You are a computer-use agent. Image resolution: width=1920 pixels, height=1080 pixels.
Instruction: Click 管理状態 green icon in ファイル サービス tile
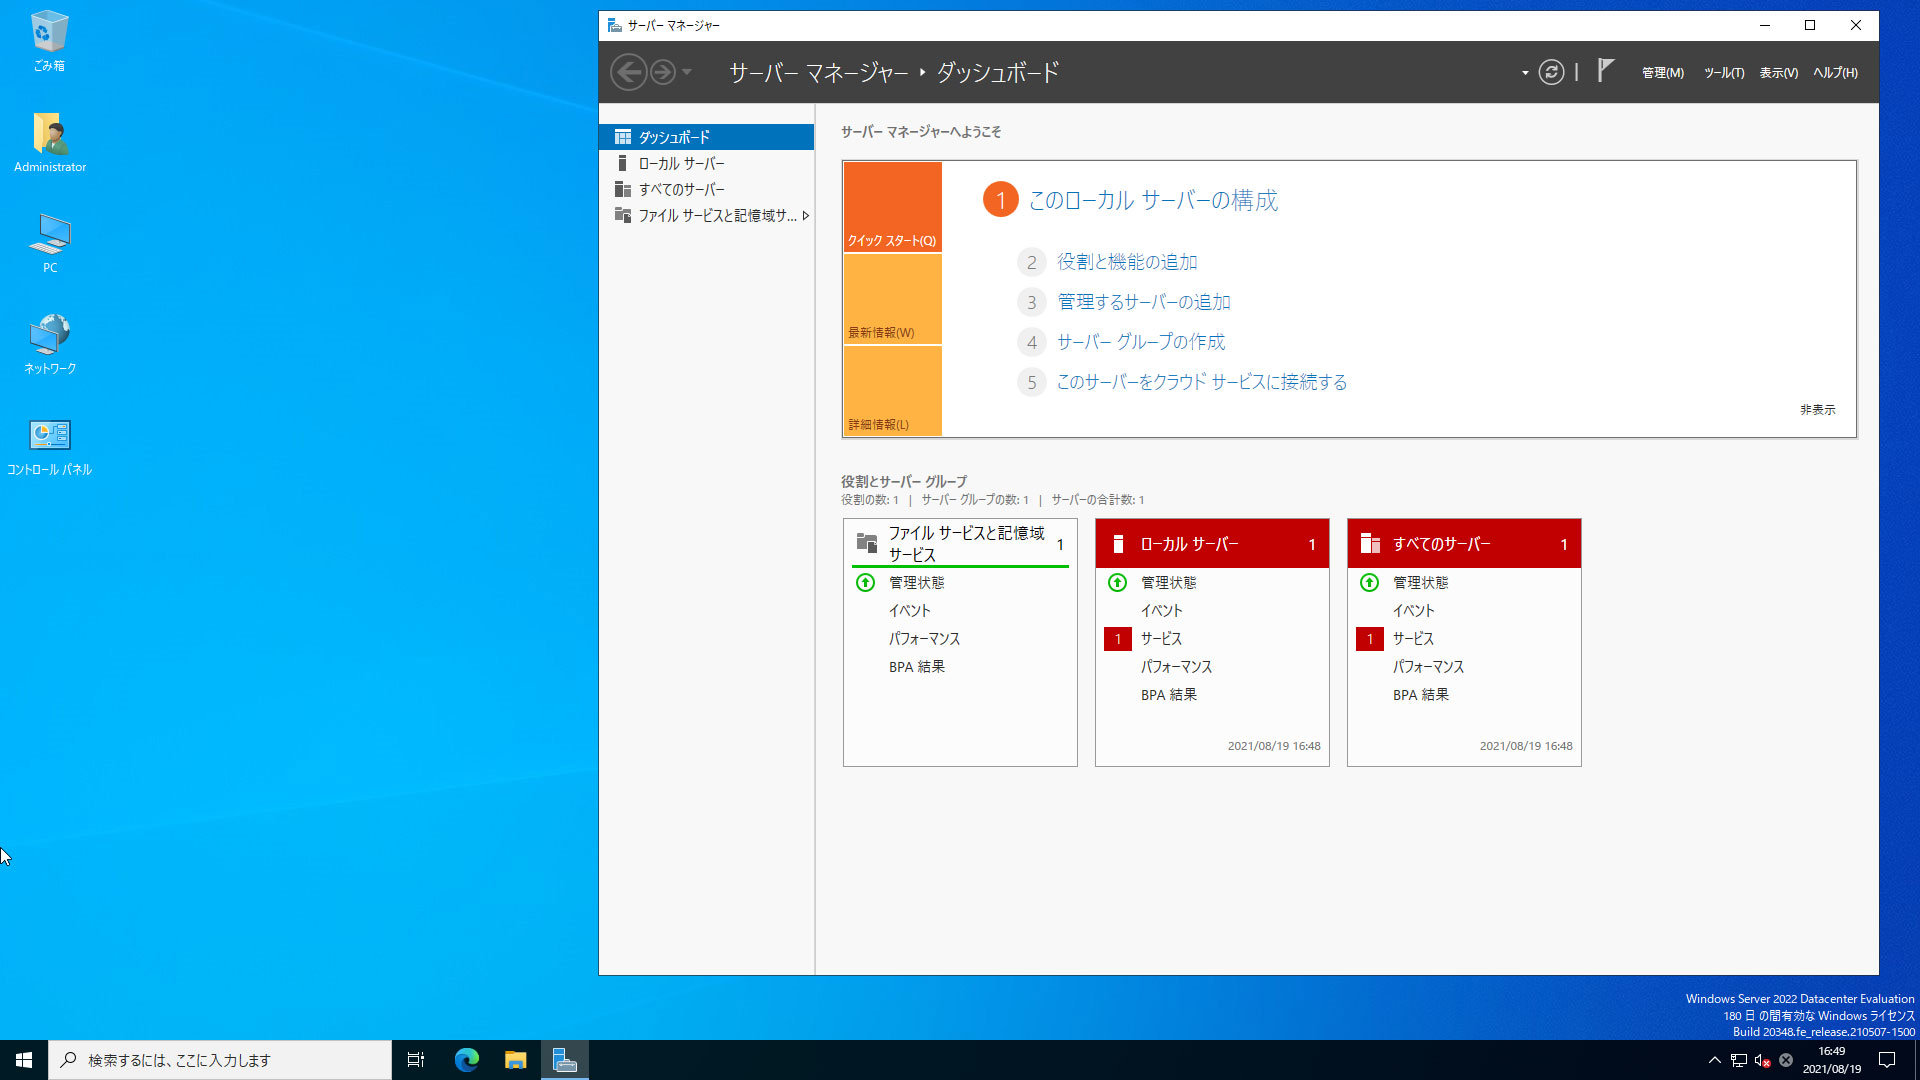[x=866, y=582]
